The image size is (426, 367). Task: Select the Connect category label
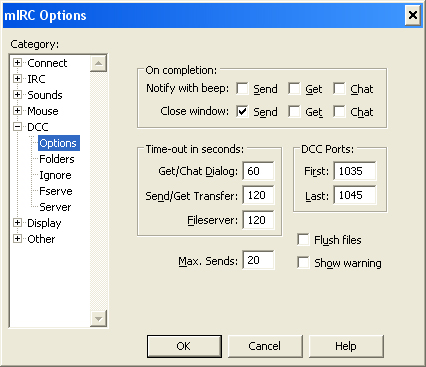[x=47, y=63]
